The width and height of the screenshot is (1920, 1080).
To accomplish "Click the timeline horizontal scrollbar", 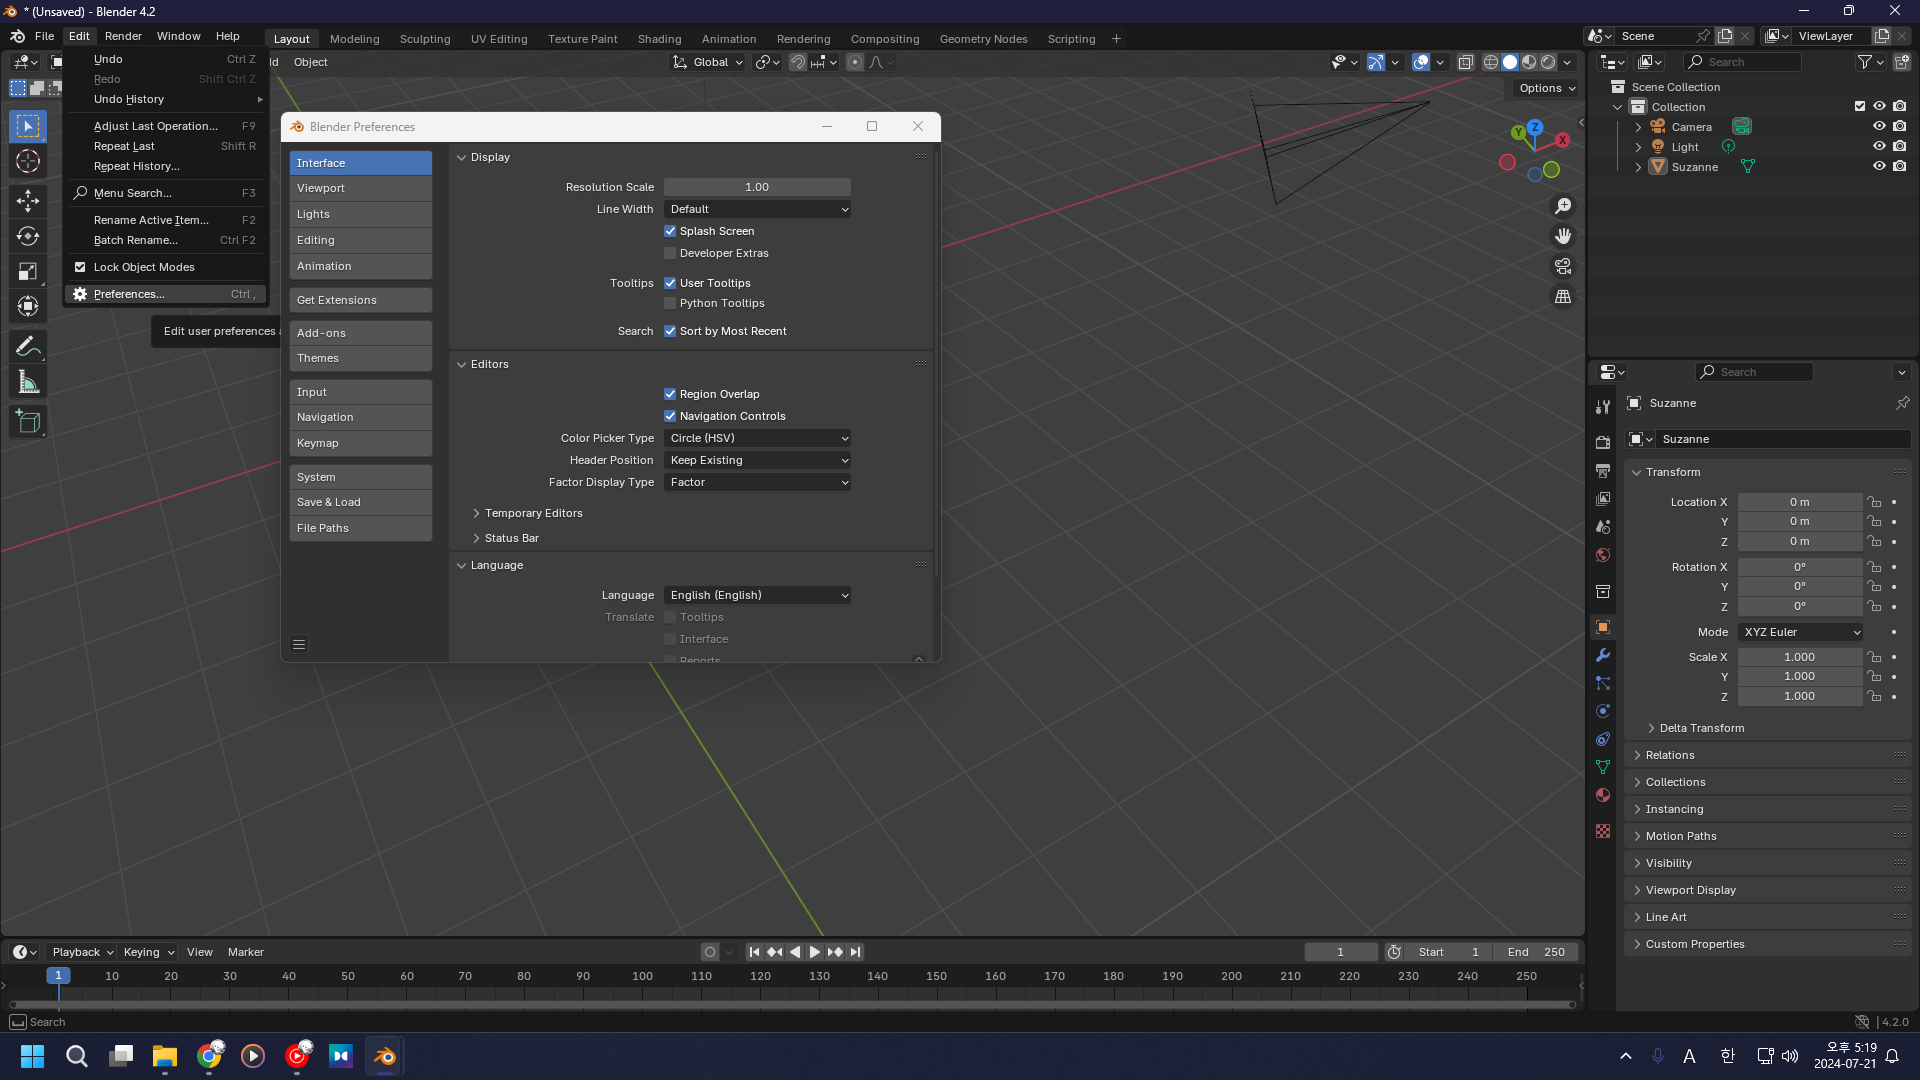I will [792, 1004].
